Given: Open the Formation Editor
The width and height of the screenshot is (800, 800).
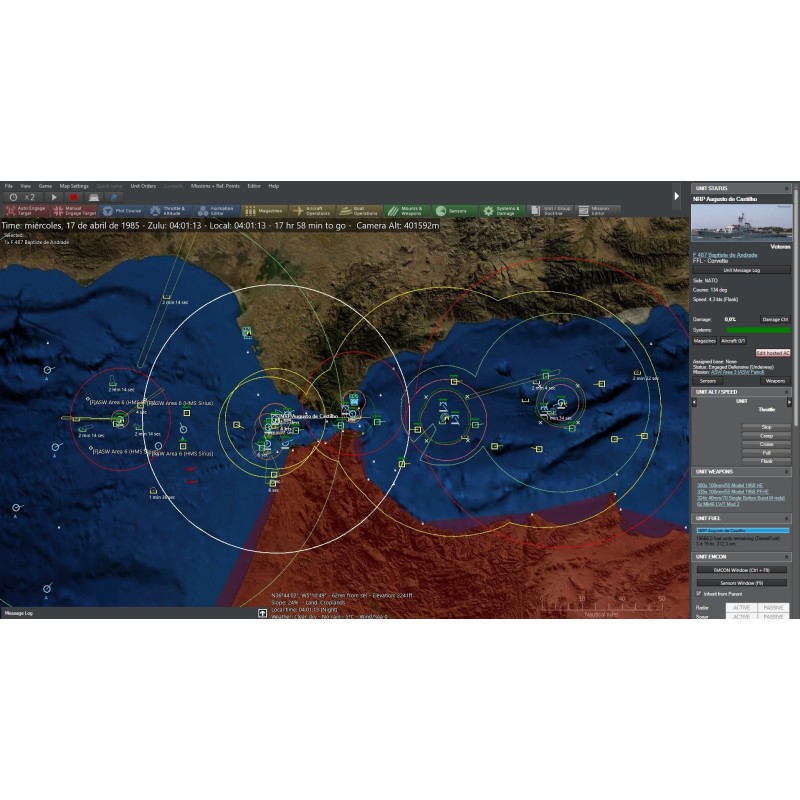Looking at the screenshot, I should (x=215, y=211).
